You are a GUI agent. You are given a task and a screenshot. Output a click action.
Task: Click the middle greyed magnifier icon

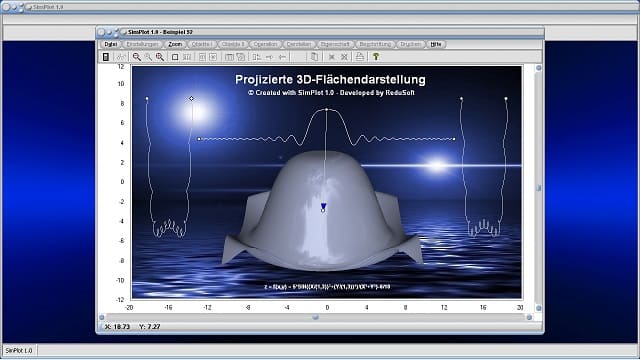(x=148, y=57)
